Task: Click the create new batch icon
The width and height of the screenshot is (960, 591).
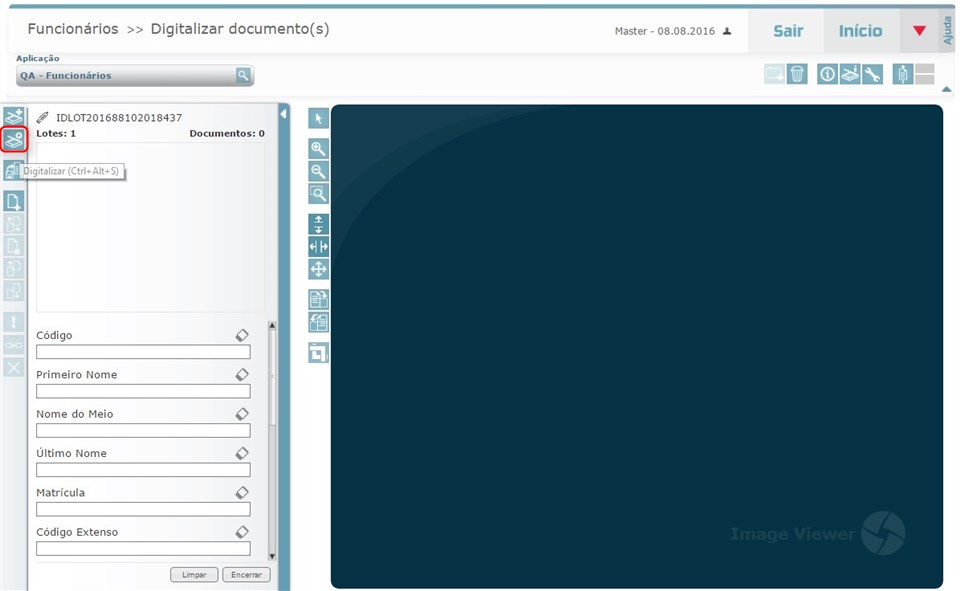Action: coord(13,115)
